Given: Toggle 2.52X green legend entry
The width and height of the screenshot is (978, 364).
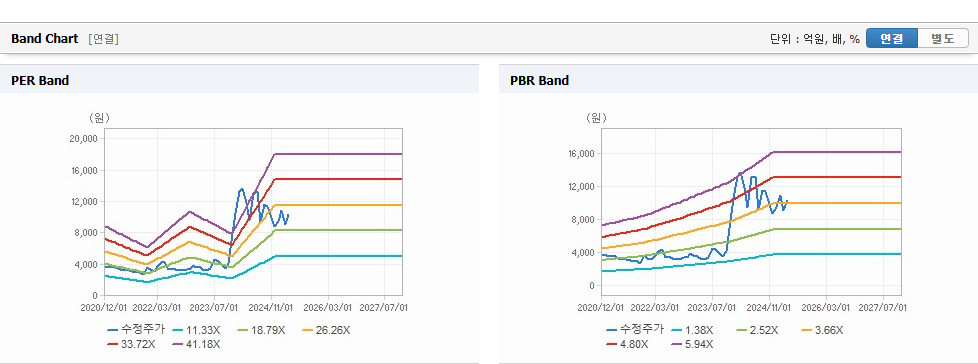Looking at the screenshot, I should coord(757,330).
